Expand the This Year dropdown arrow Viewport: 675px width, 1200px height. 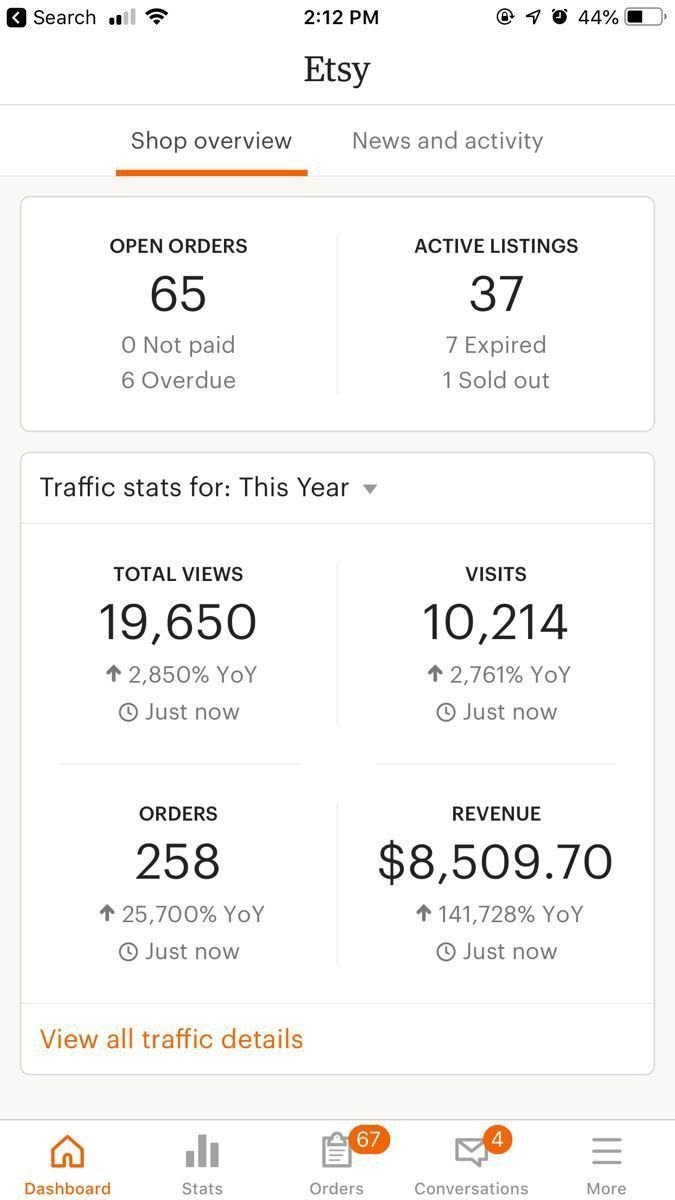[370, 489]
